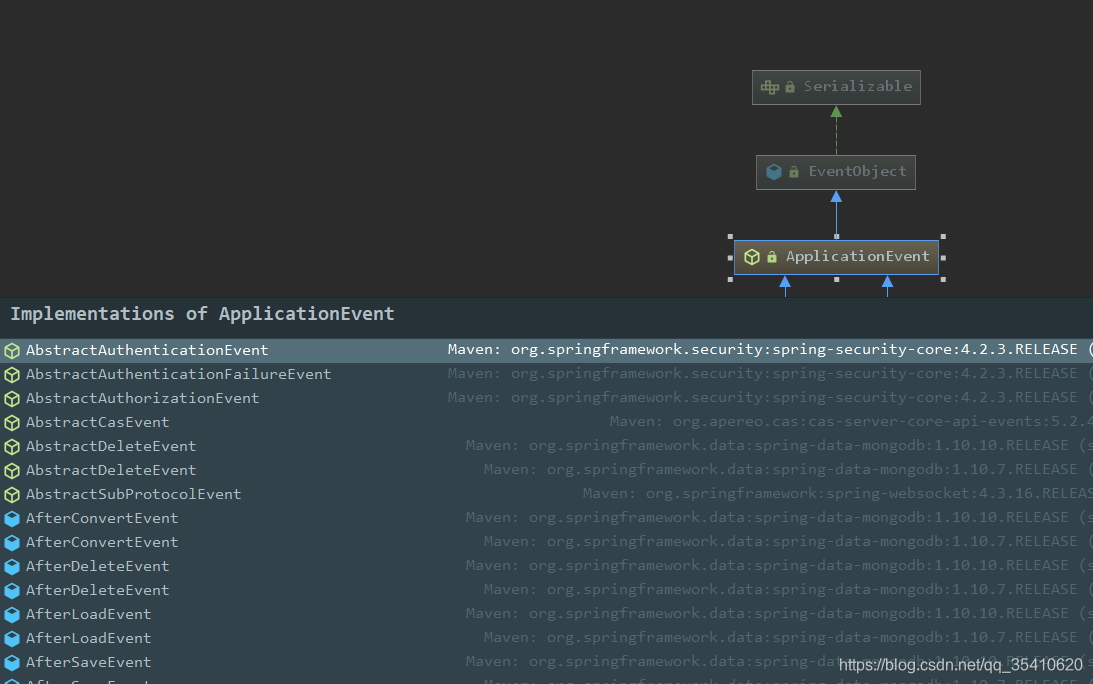
Task: Click the icon of AfterConvertEvent from mongodb 1.10.7
Action: coord(12,542)
